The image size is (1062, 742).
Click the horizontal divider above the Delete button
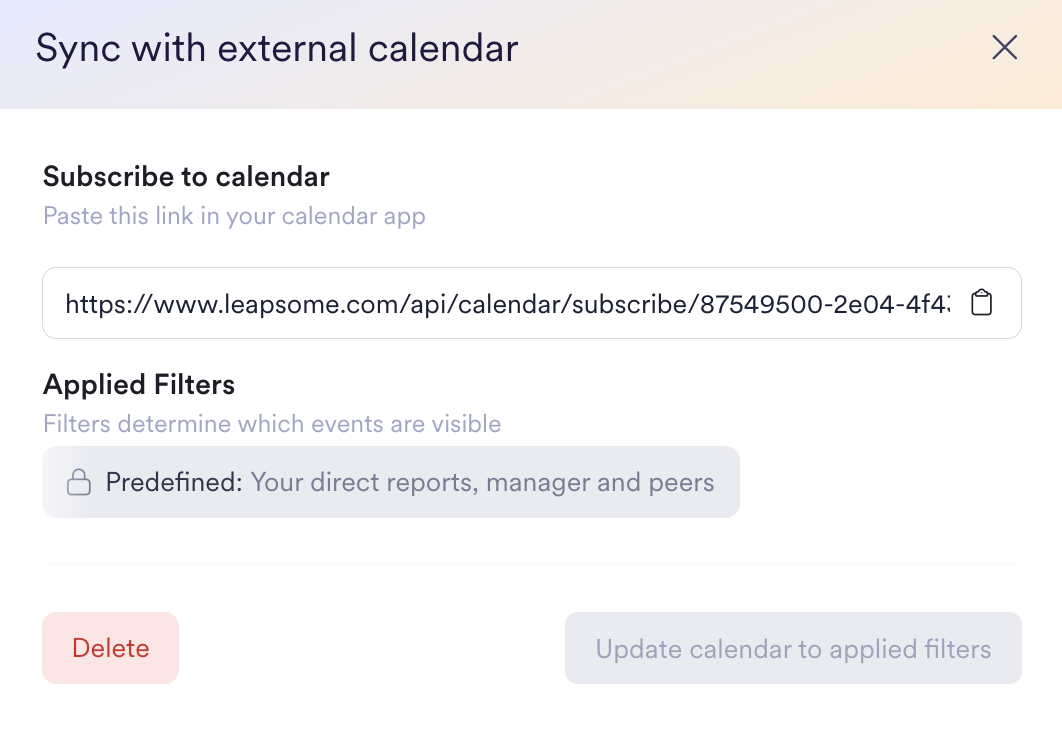(531, 564)
